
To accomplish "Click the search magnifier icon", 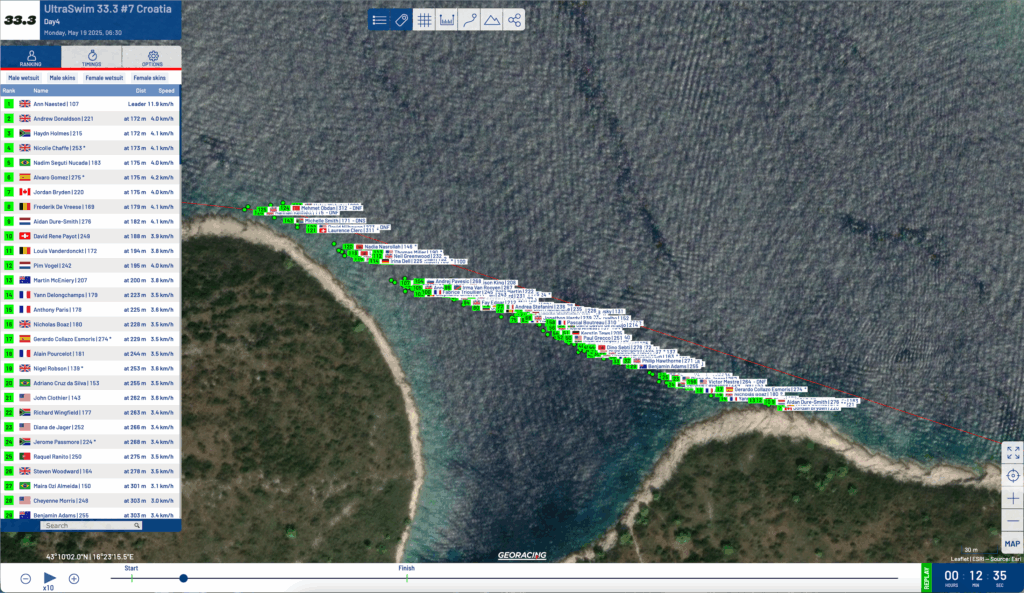I will click(136, 525).
